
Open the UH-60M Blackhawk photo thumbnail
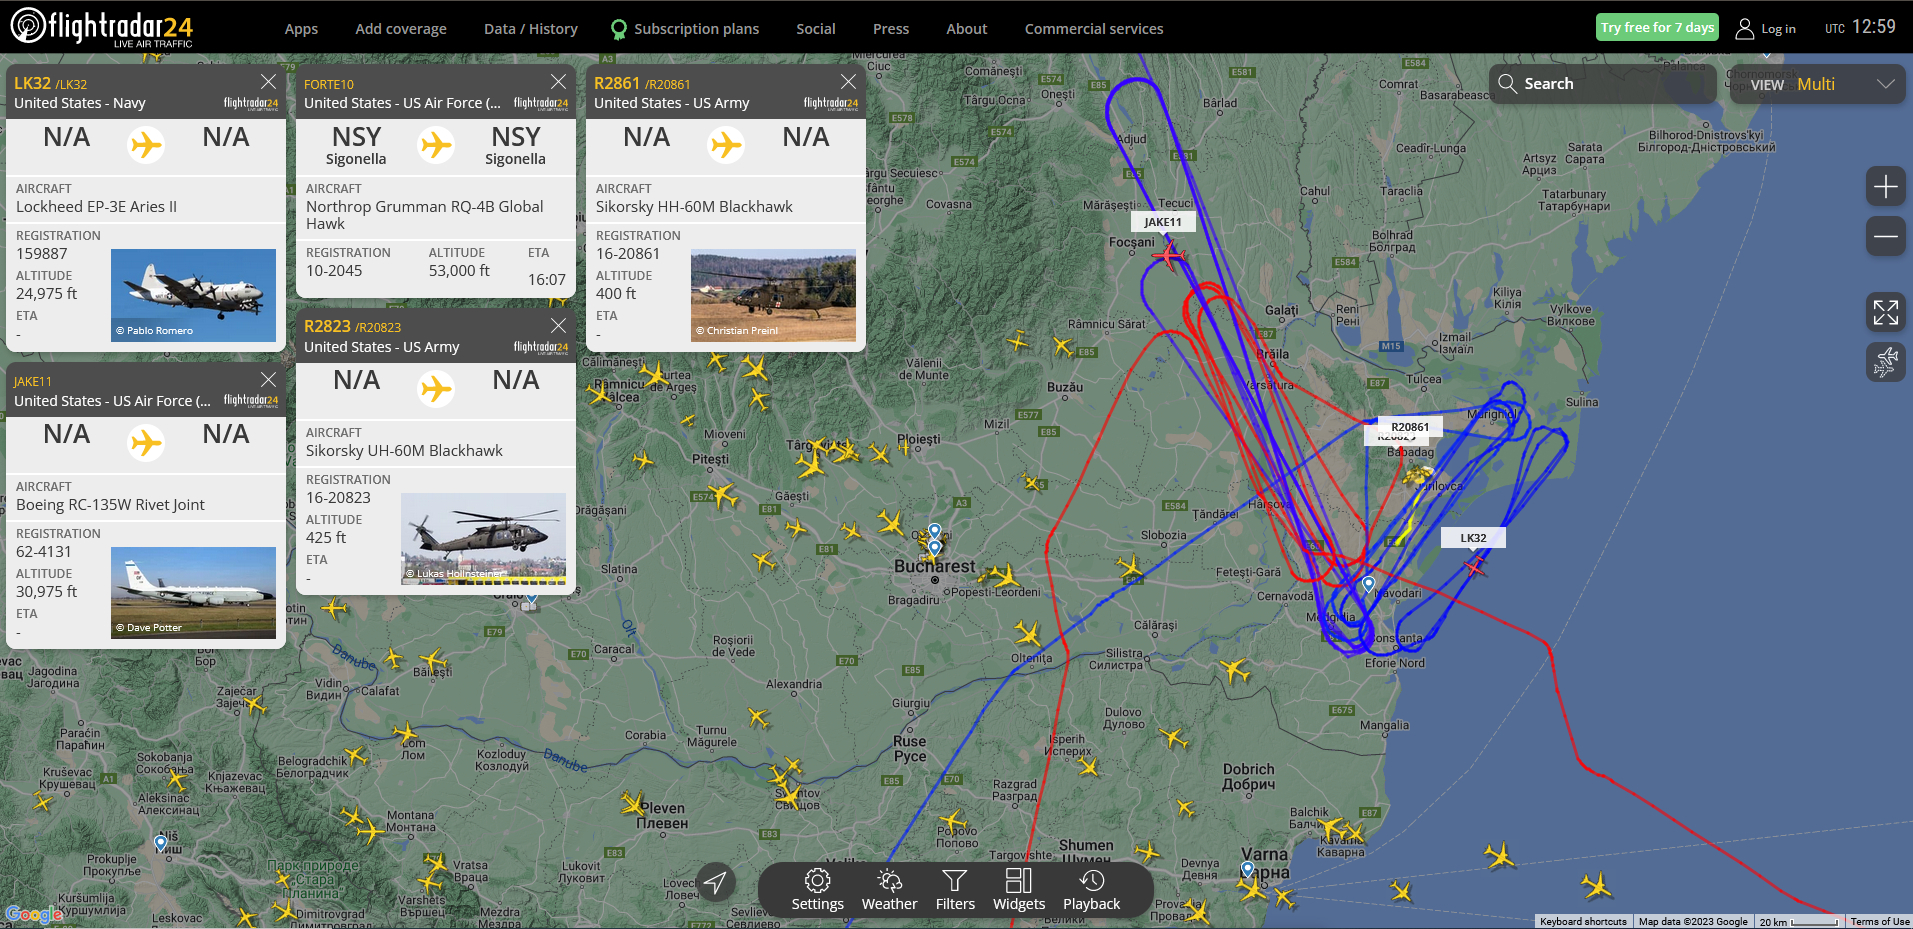pyautogui.click(x=483, y=539)
